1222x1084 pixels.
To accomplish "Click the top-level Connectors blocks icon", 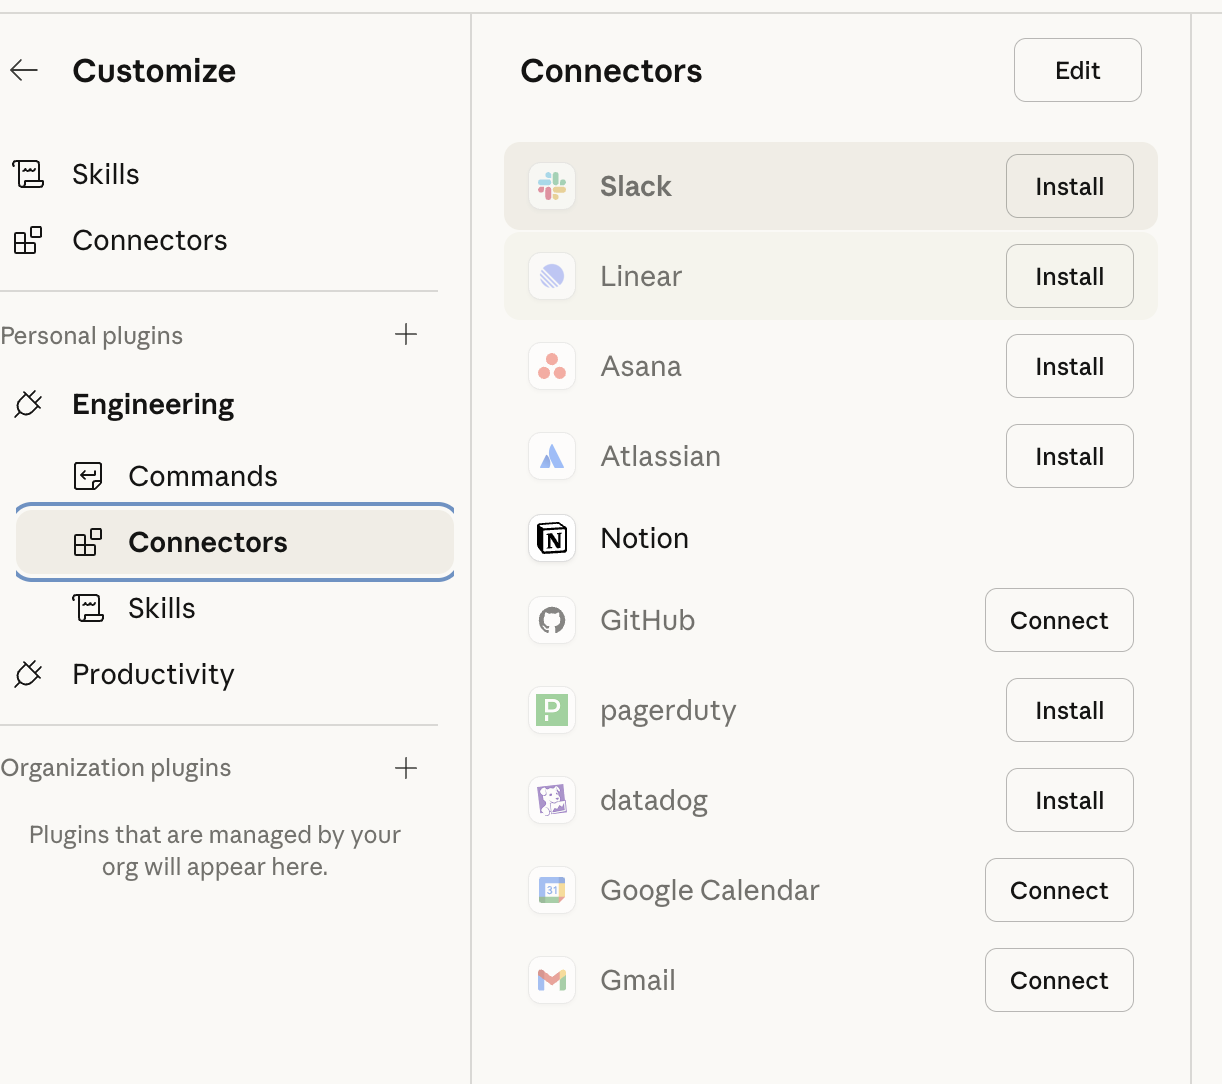I will pos(28,240).
